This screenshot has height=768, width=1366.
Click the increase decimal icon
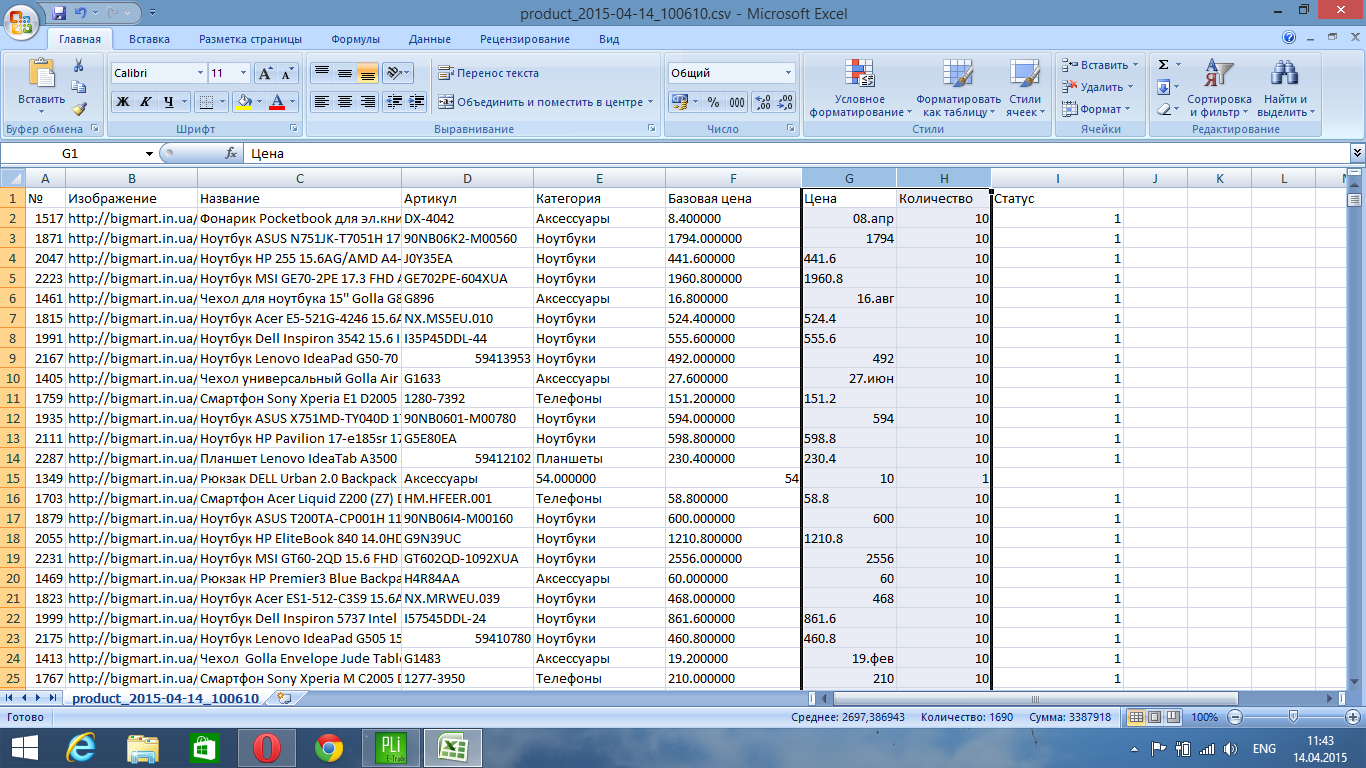(x=762, y=102)
